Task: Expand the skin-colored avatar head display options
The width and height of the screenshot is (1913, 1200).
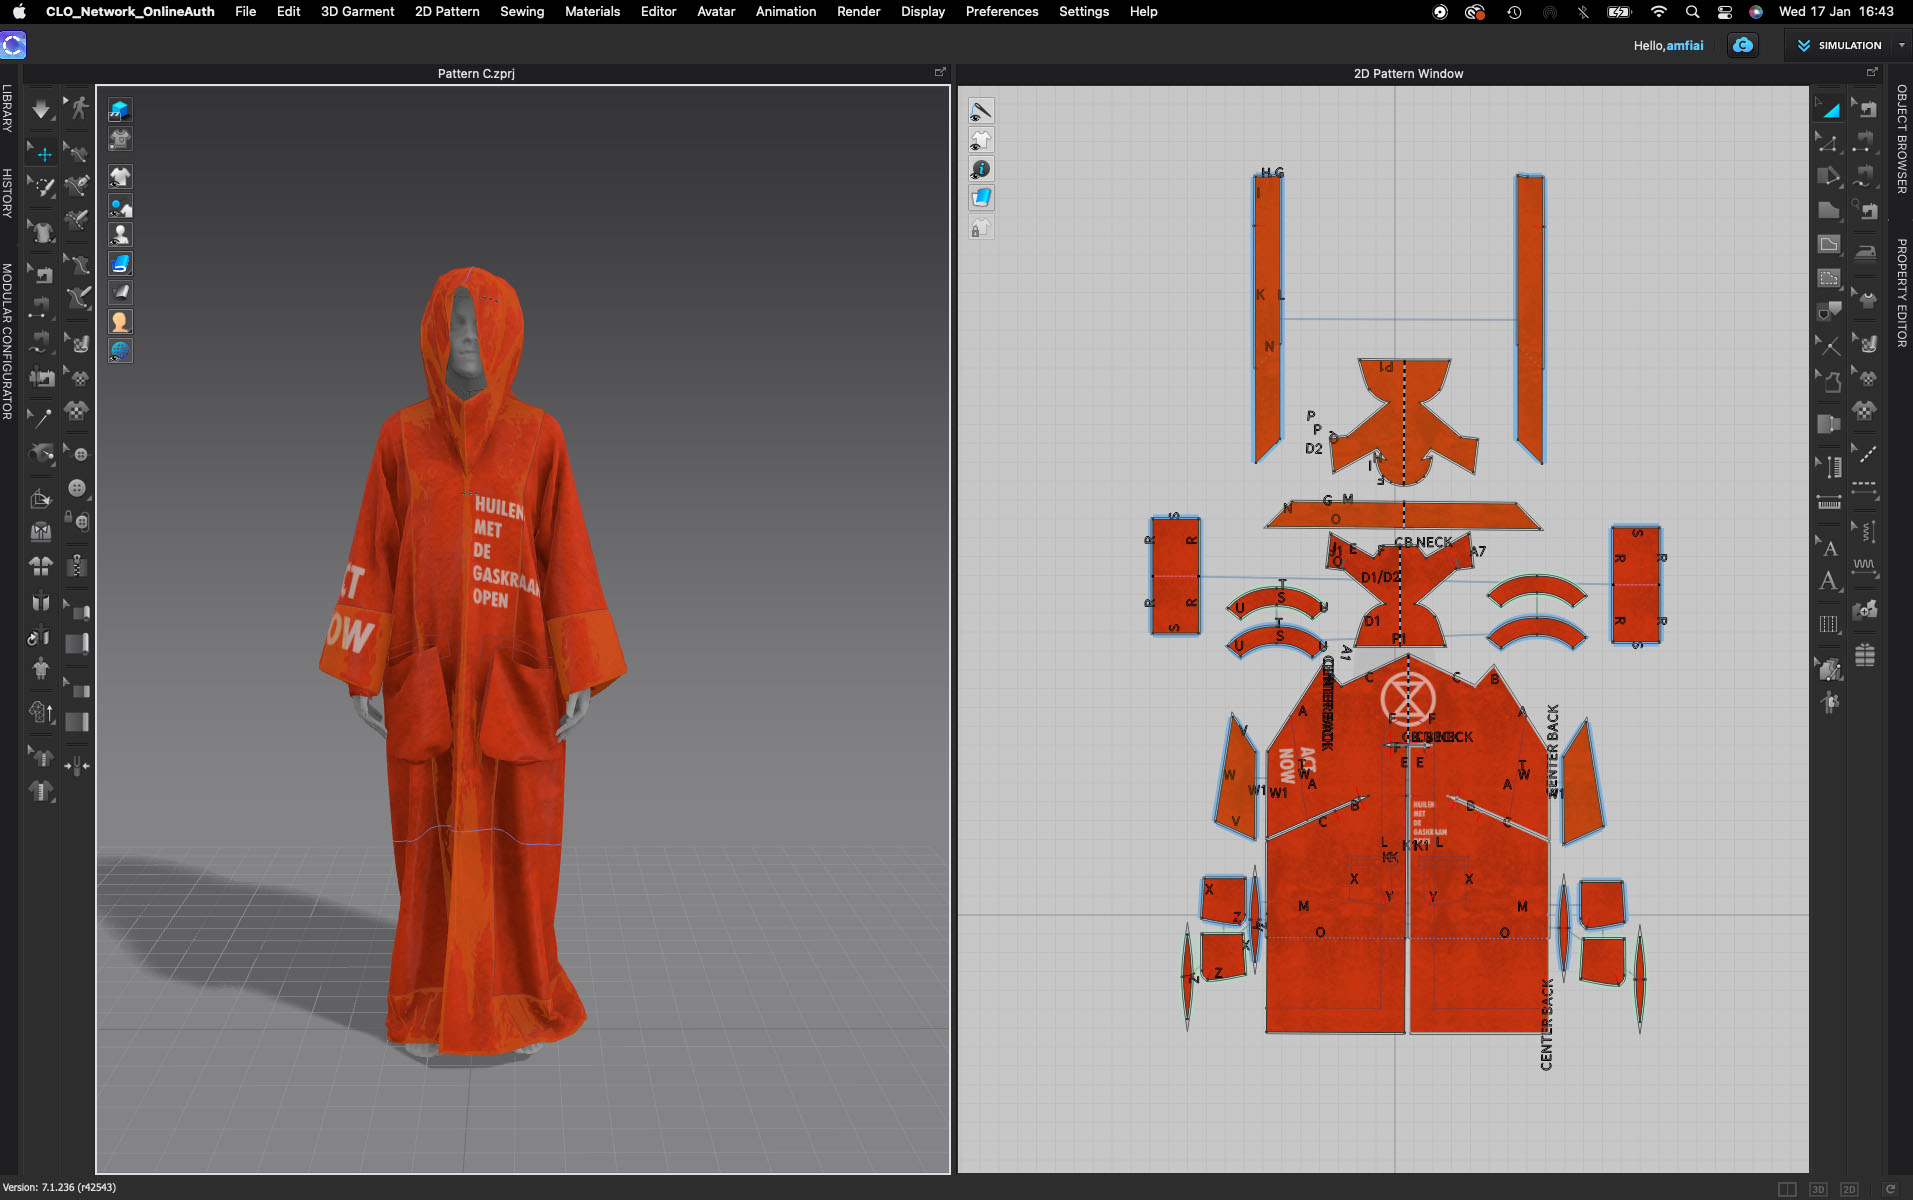Action: pyautogui.click(x=120, y=322)
